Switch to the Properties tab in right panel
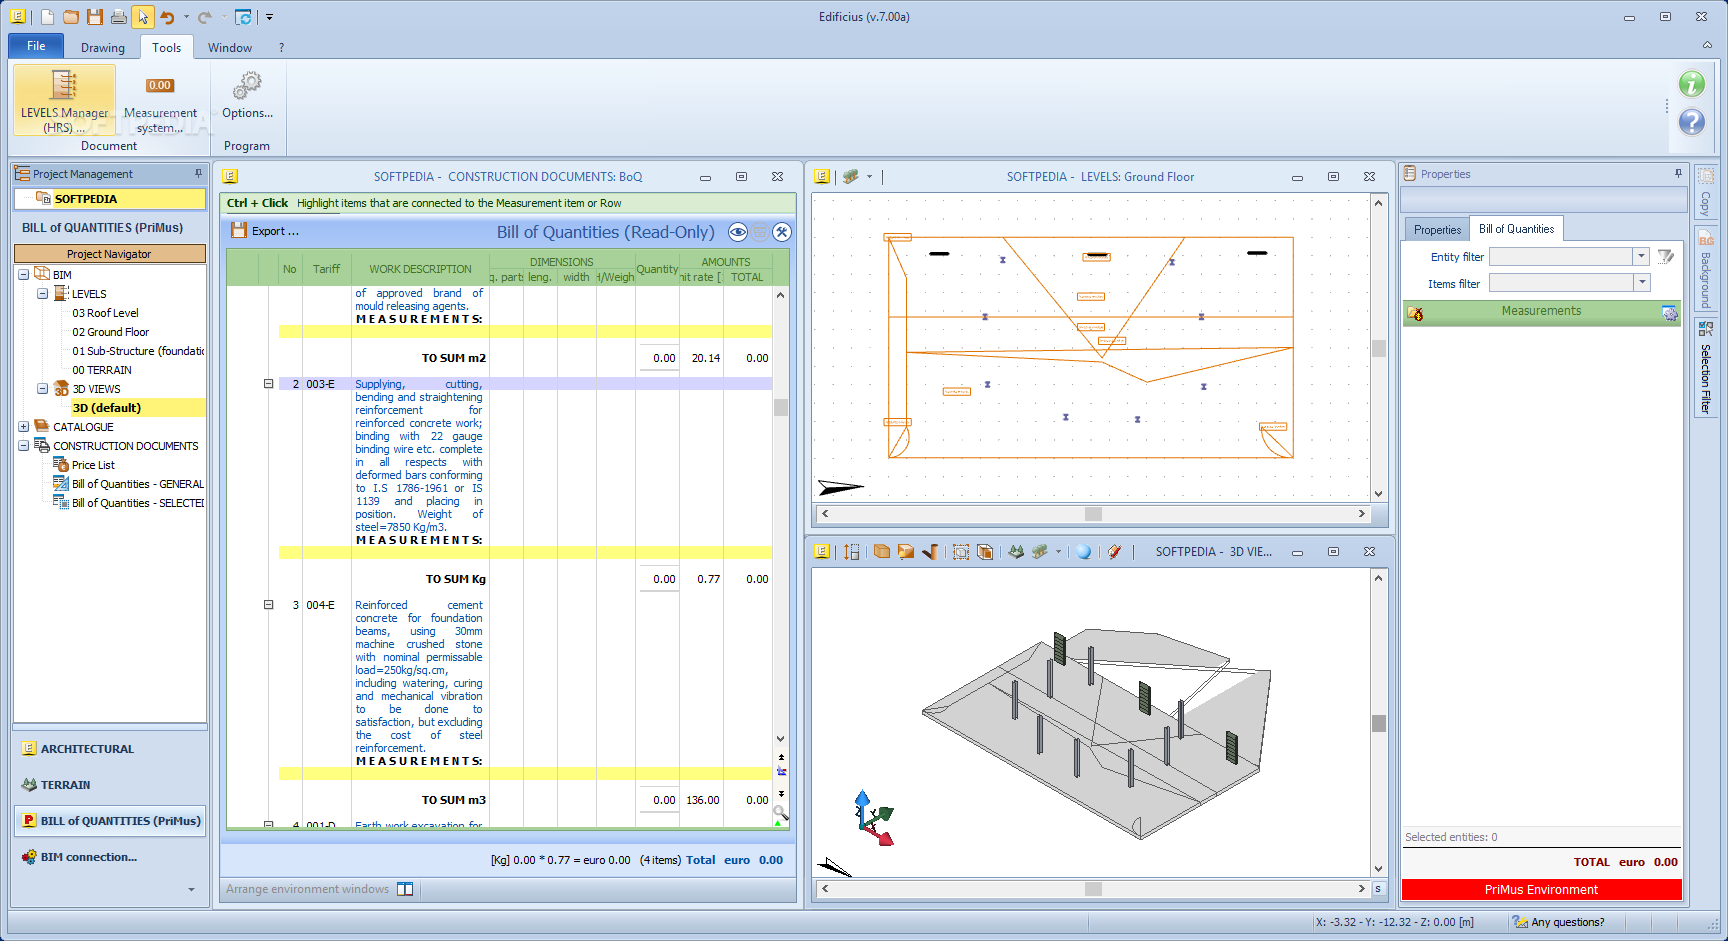Viewport: 1728px width, 941px height. coord(1437,230)
